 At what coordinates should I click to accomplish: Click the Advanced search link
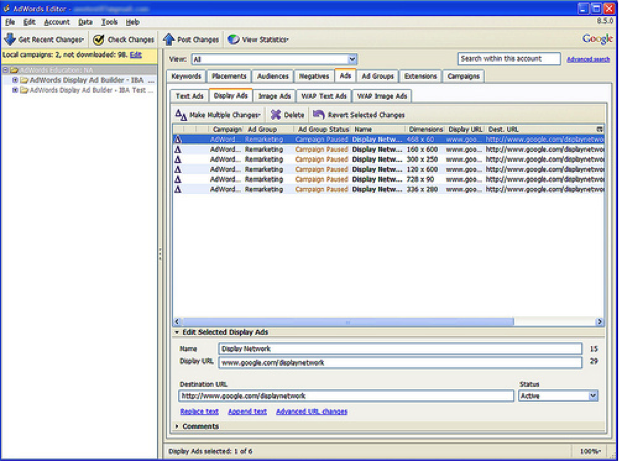[x=588, y=59]
